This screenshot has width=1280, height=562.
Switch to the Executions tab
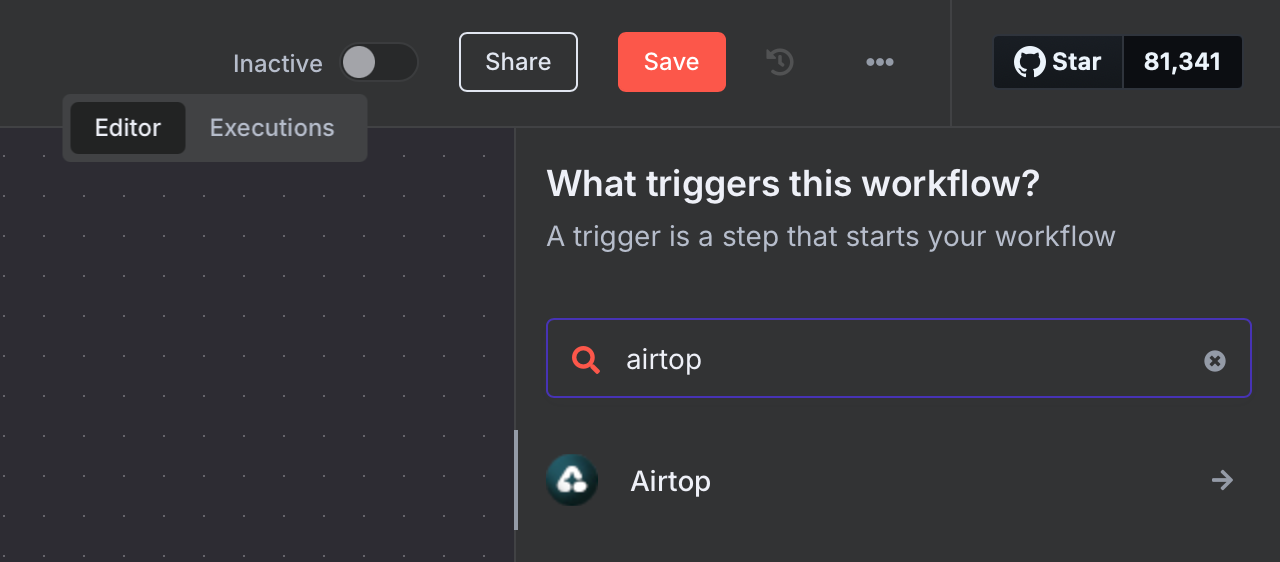click(x=272, y=128)
